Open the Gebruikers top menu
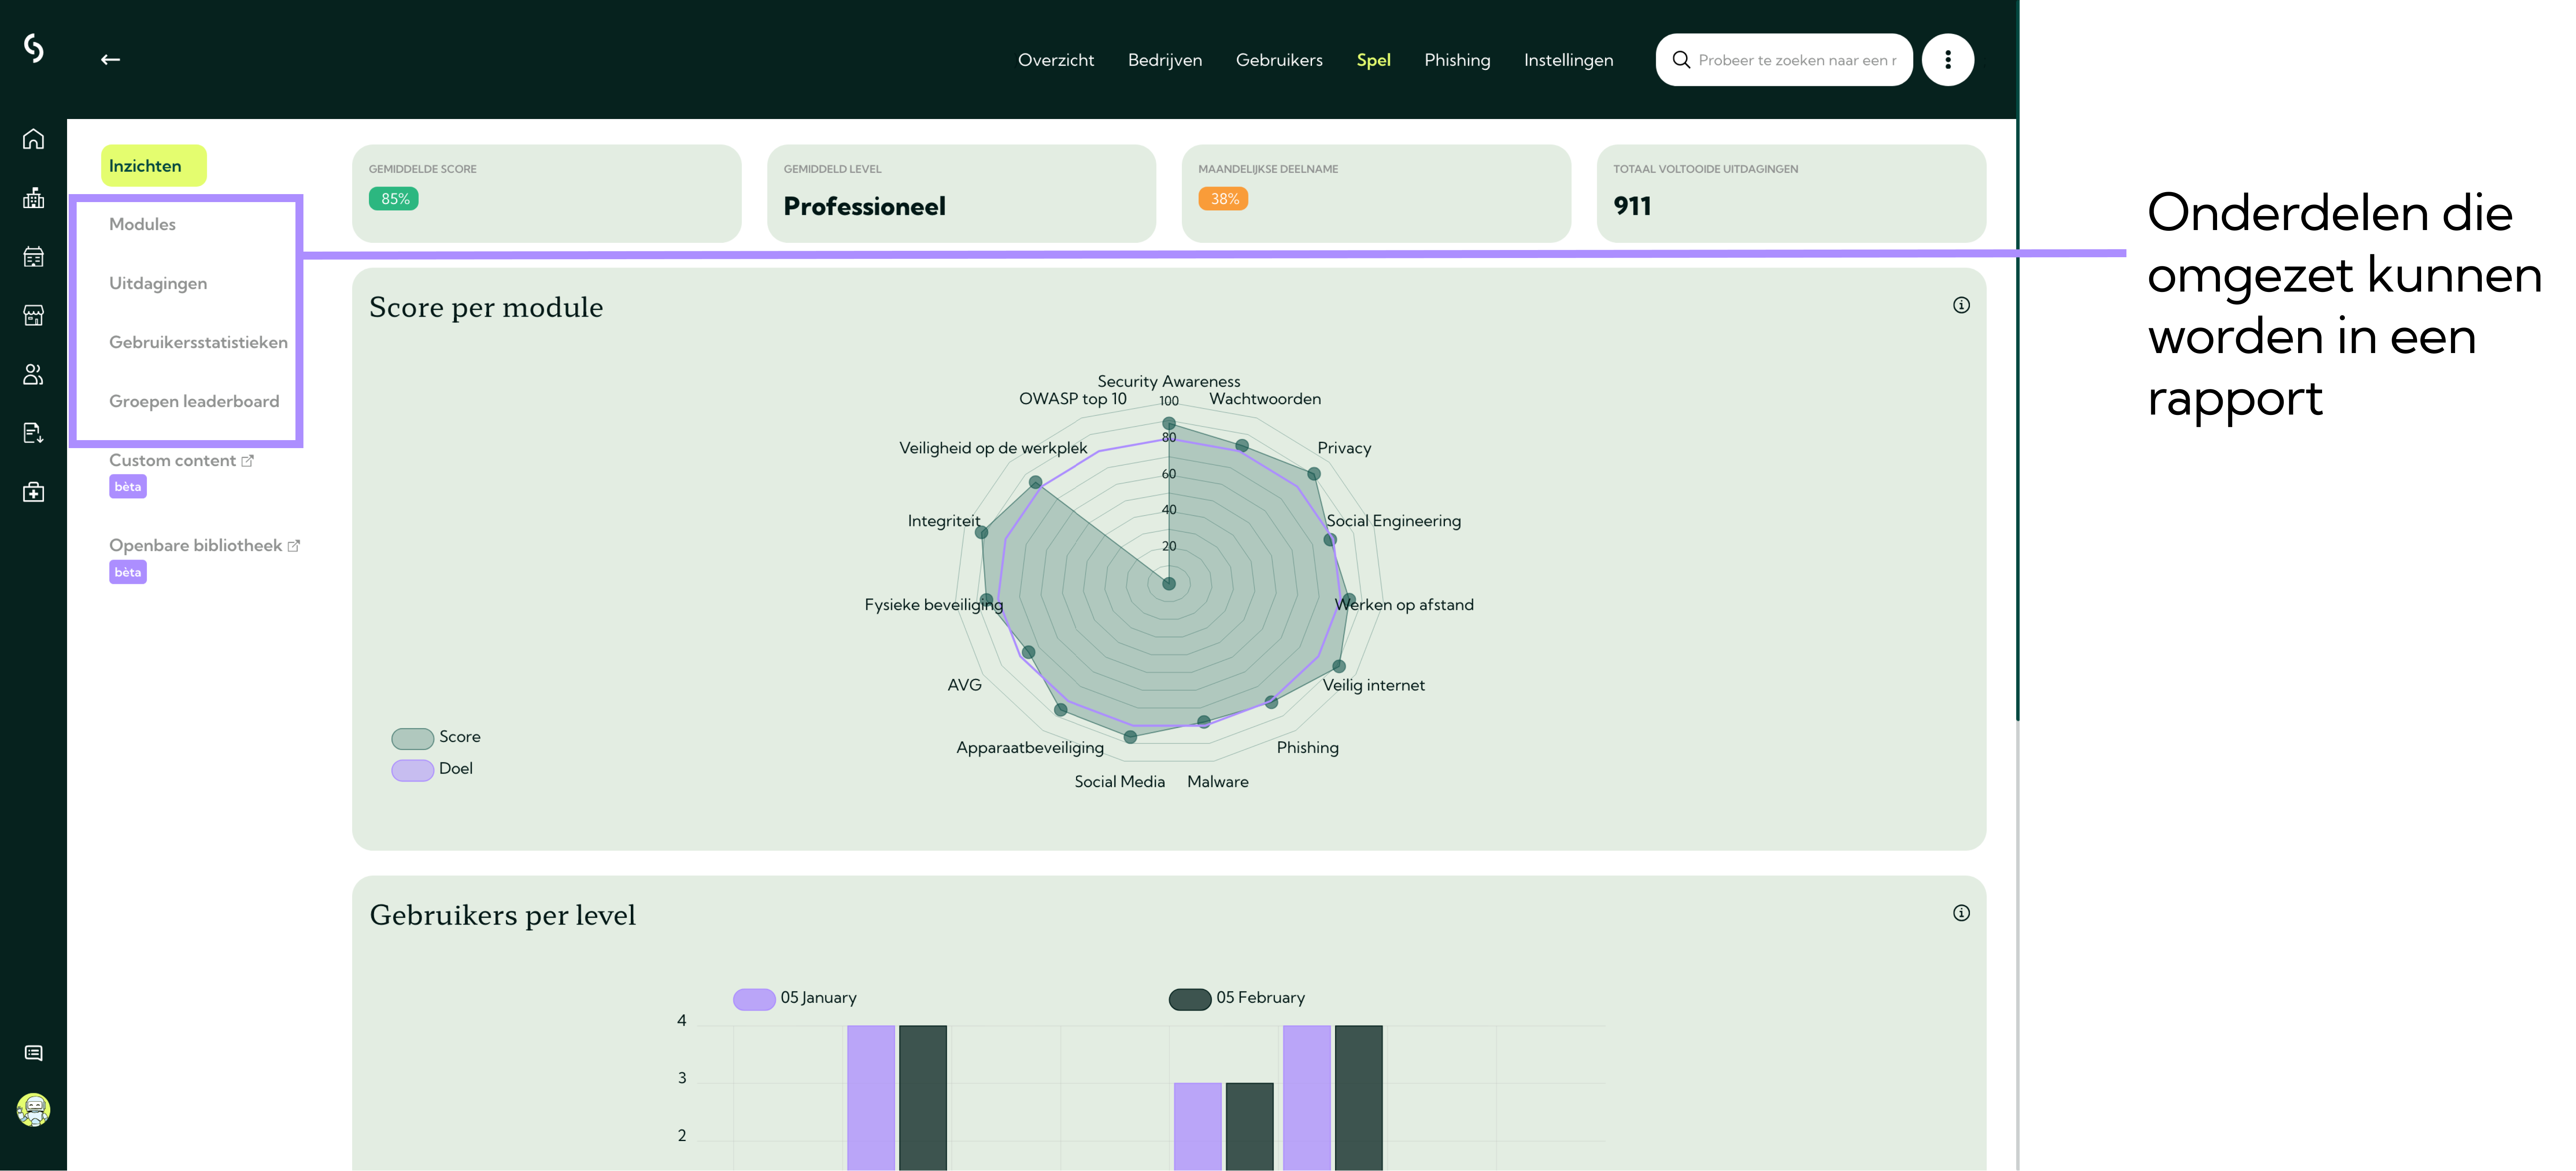2576x1171 pixels. (1278, 60)
